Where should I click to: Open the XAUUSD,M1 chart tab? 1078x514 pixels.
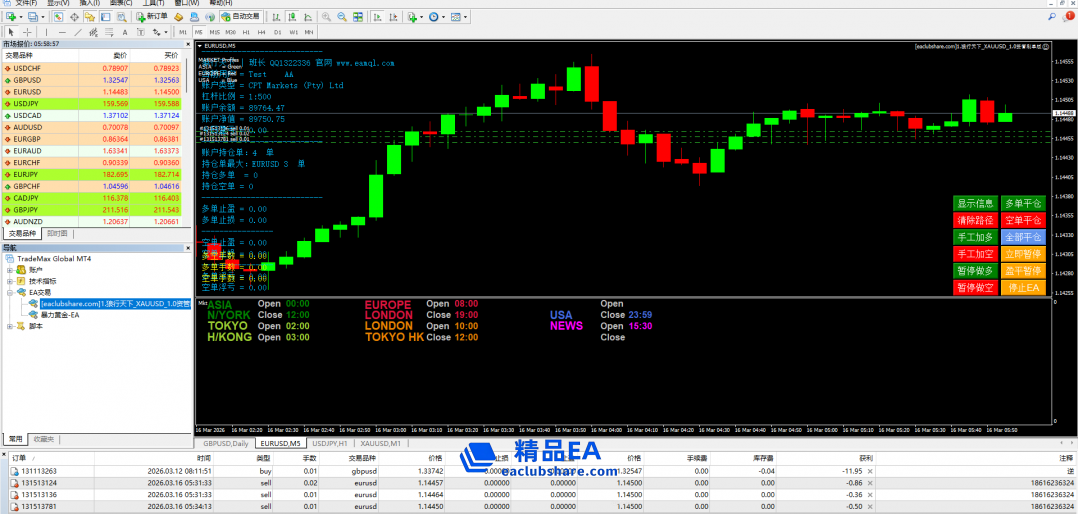(x=380, y=442)
